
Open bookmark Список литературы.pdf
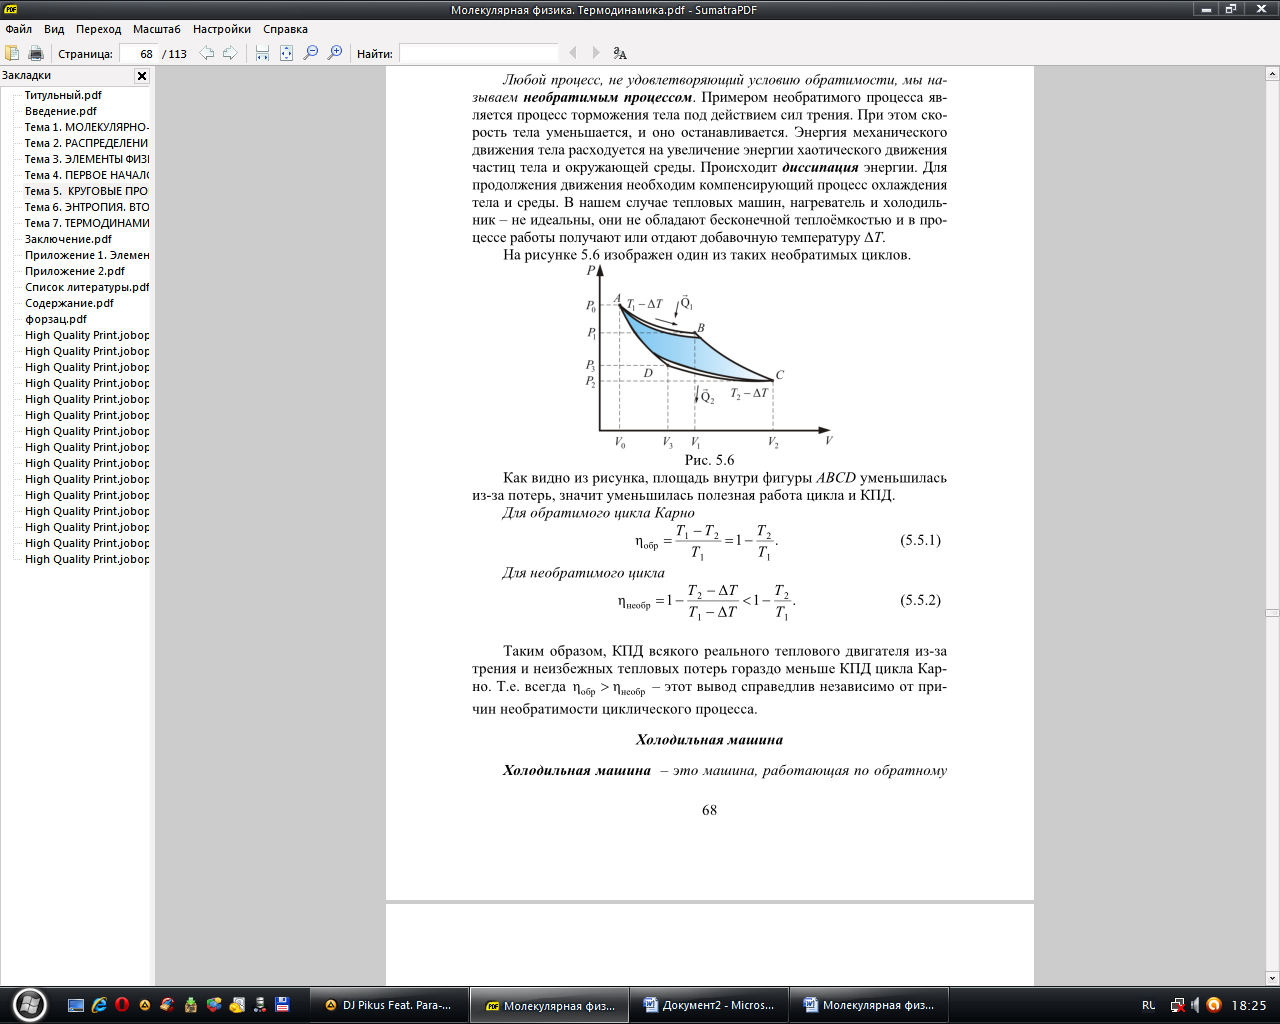point(87,287)
